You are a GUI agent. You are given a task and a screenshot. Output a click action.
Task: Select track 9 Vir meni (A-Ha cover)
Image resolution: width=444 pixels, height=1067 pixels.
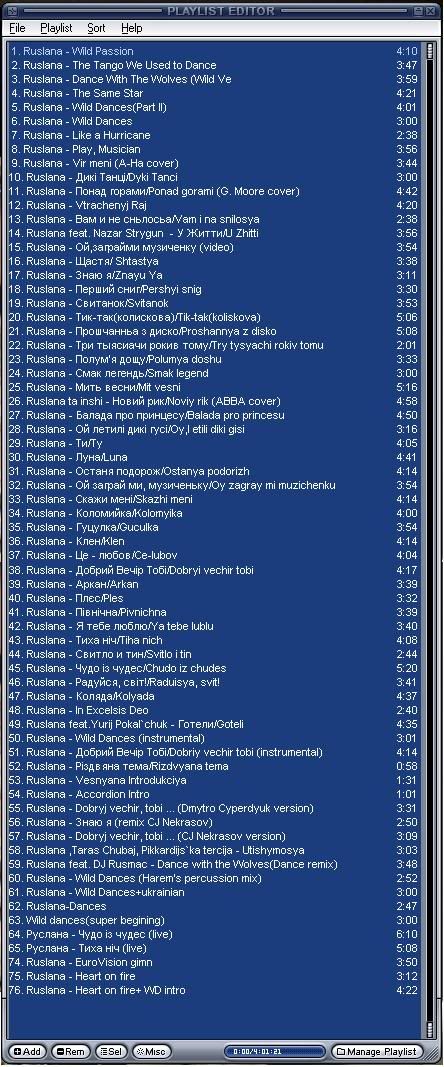215,163
